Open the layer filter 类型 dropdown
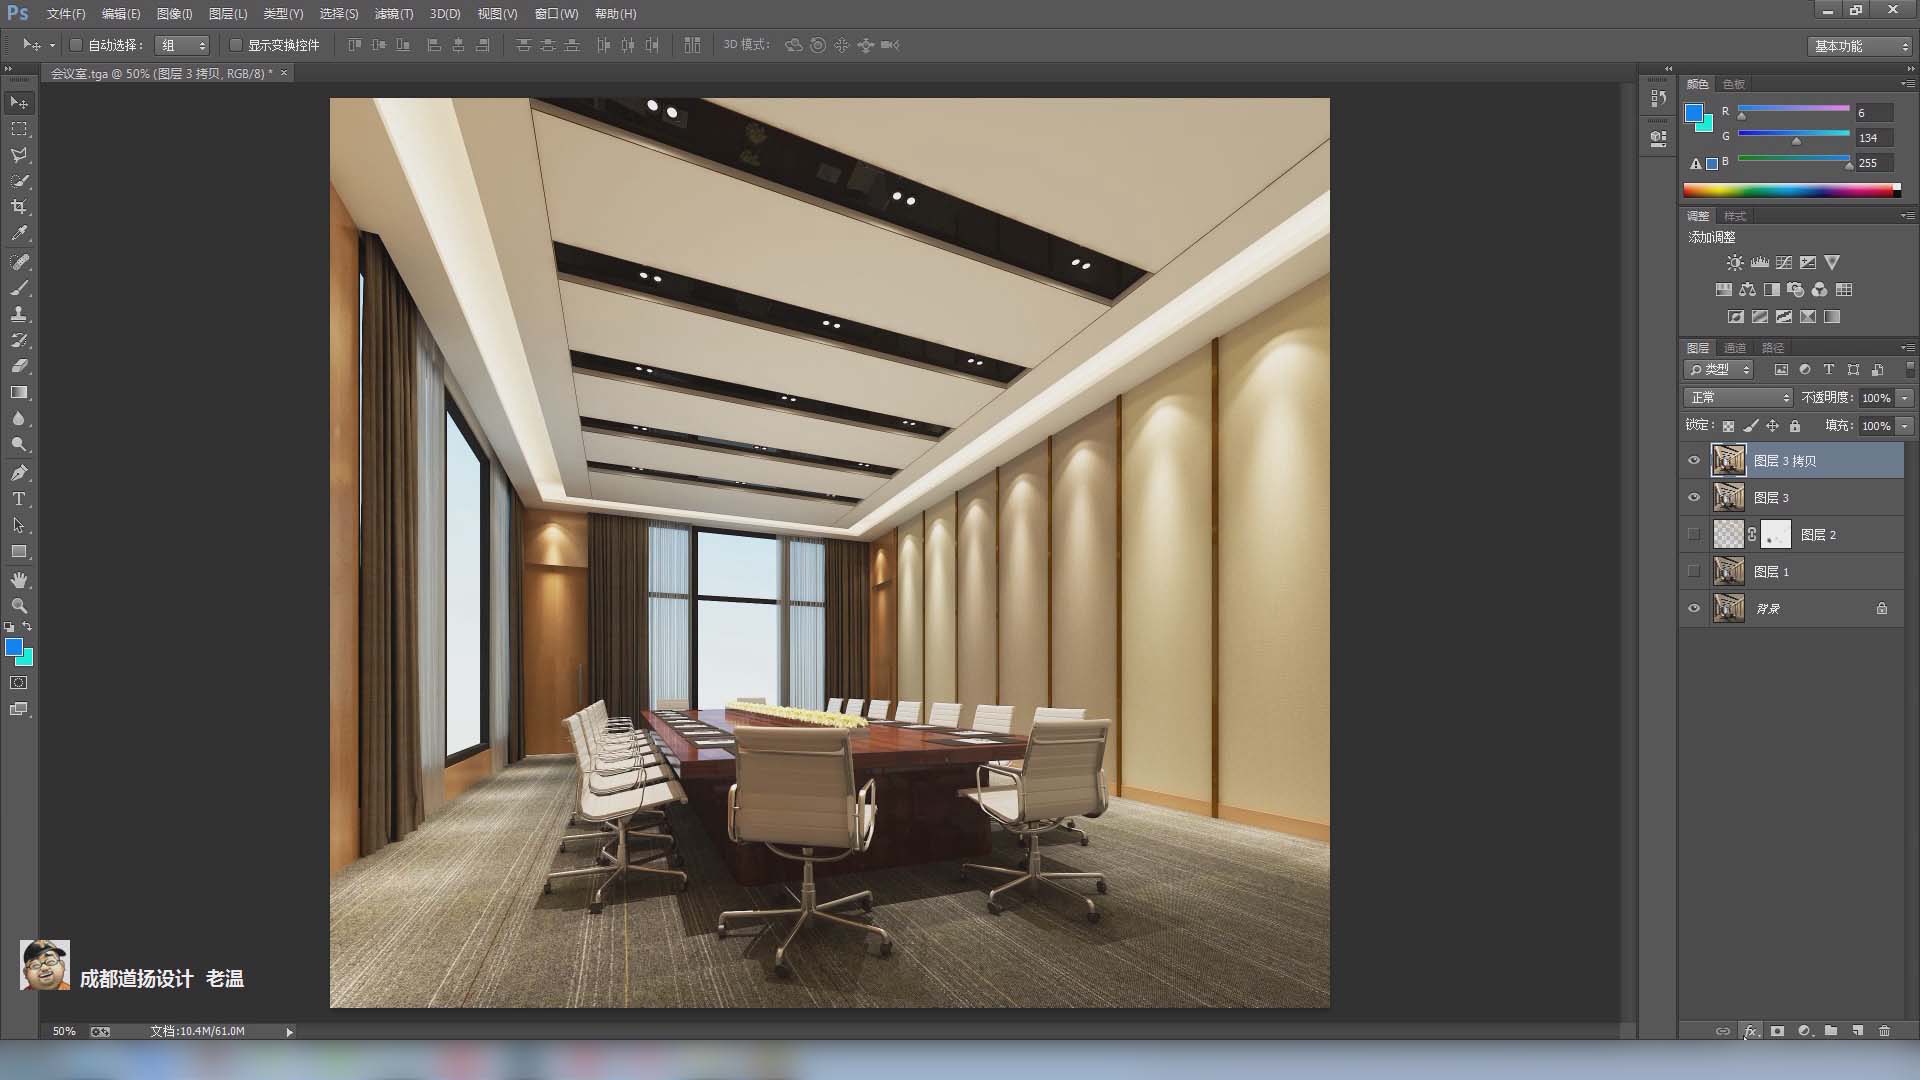1920x1080 pixels. point(1719,370)
